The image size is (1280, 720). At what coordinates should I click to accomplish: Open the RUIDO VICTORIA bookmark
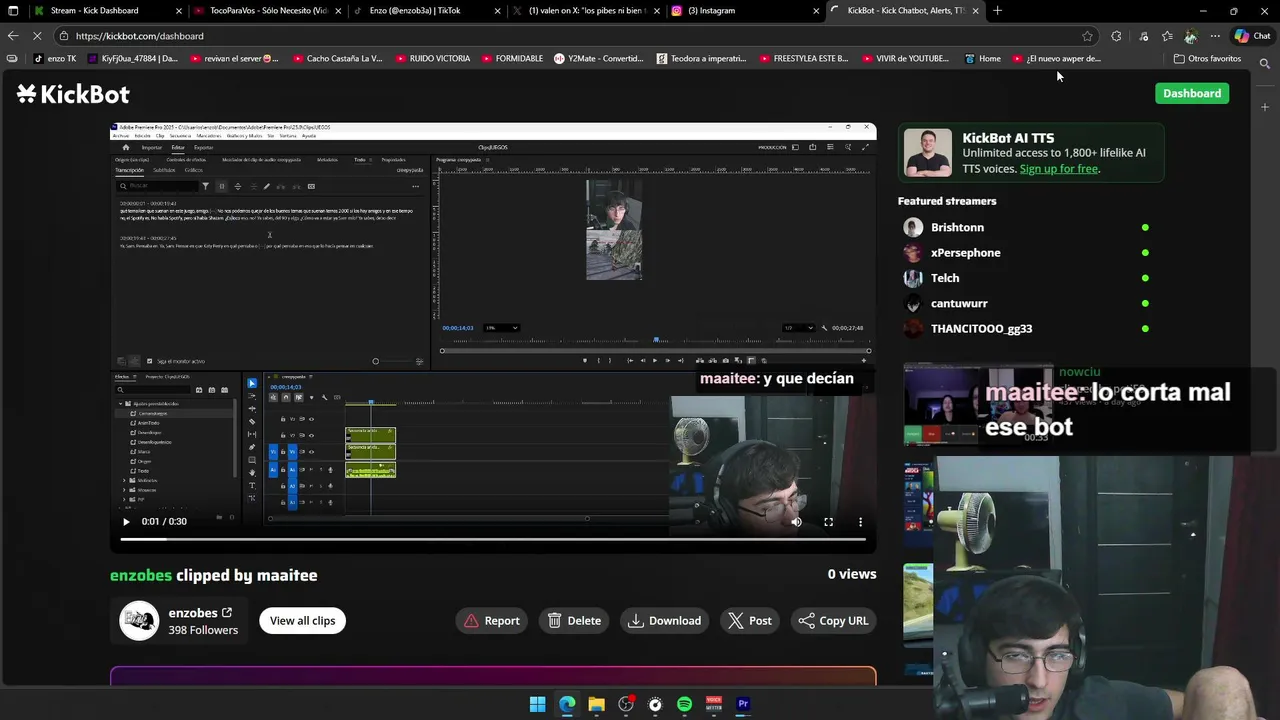pos(432,58)
